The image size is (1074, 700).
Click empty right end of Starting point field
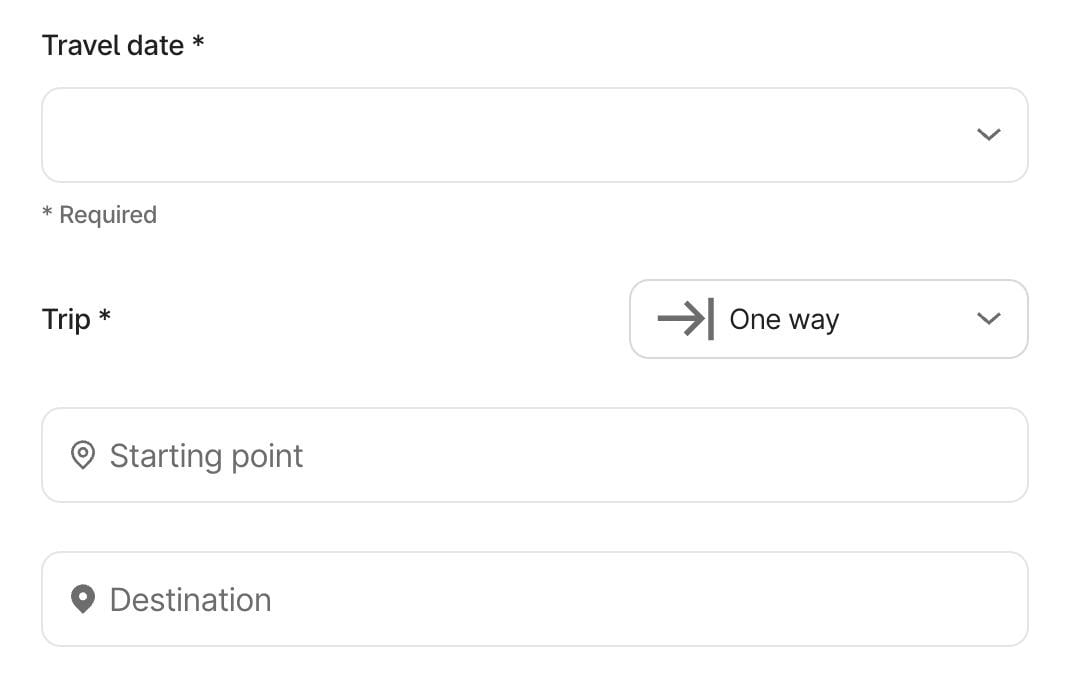960,456
